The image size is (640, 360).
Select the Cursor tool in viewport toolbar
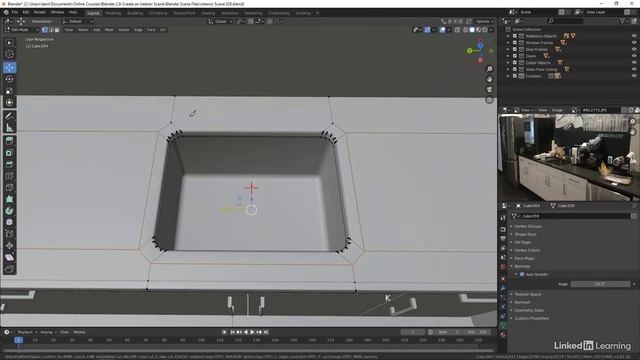(9, 54)
